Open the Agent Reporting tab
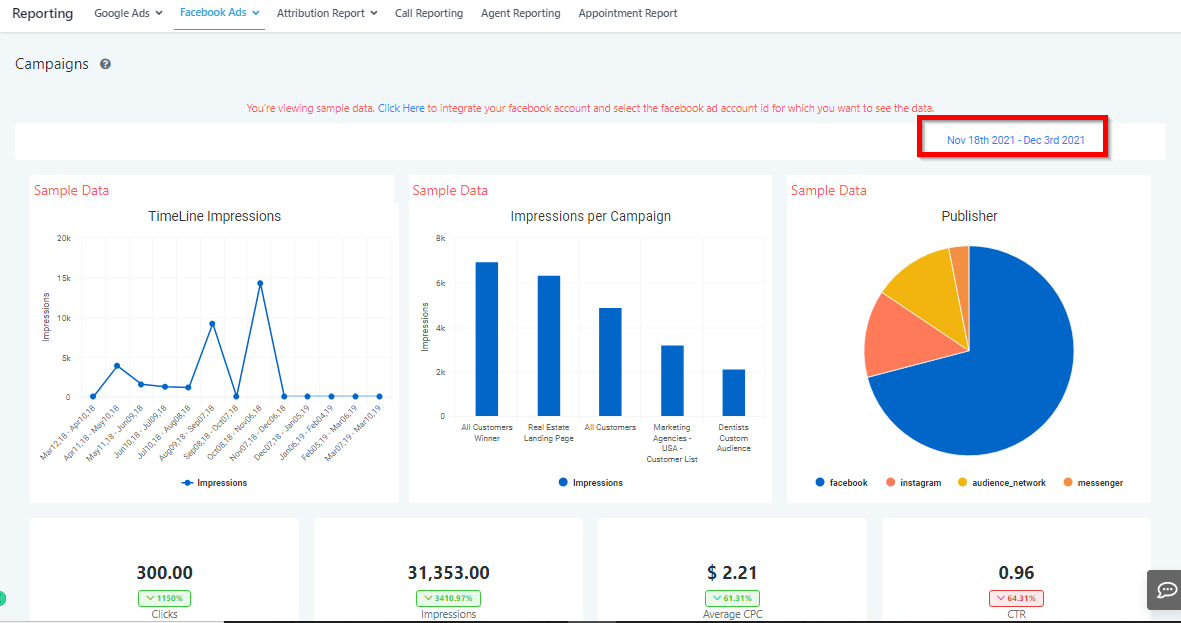 (520, 14)
